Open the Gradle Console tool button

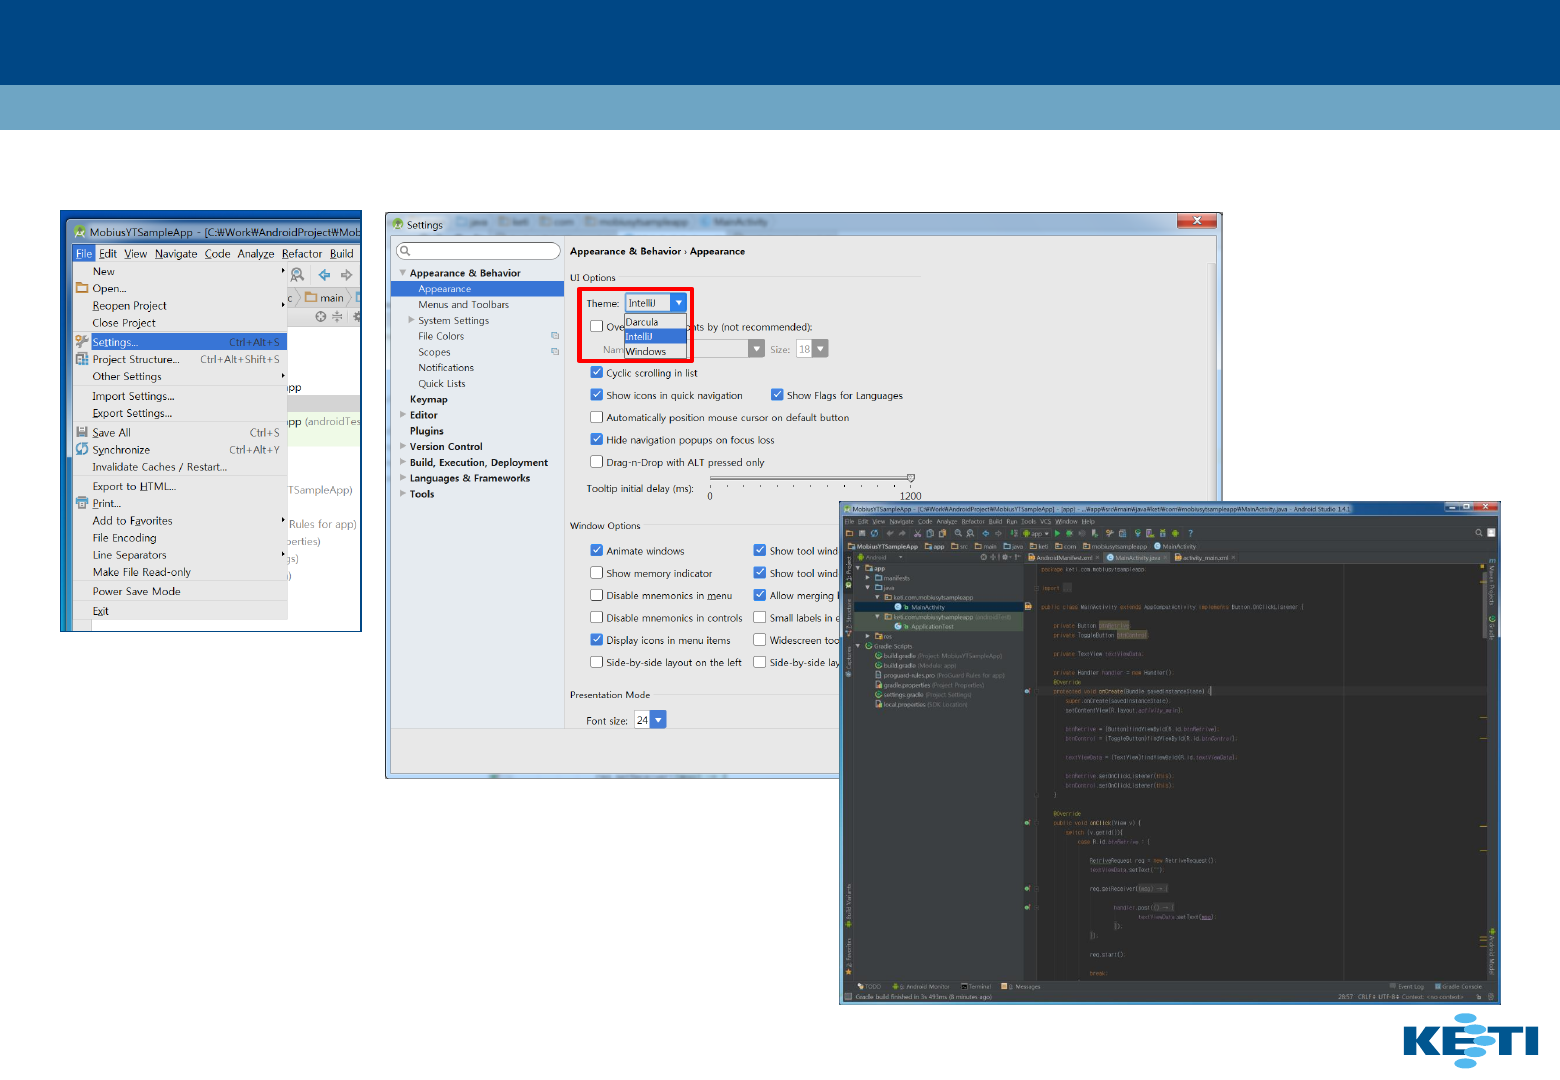[1459, 987]
